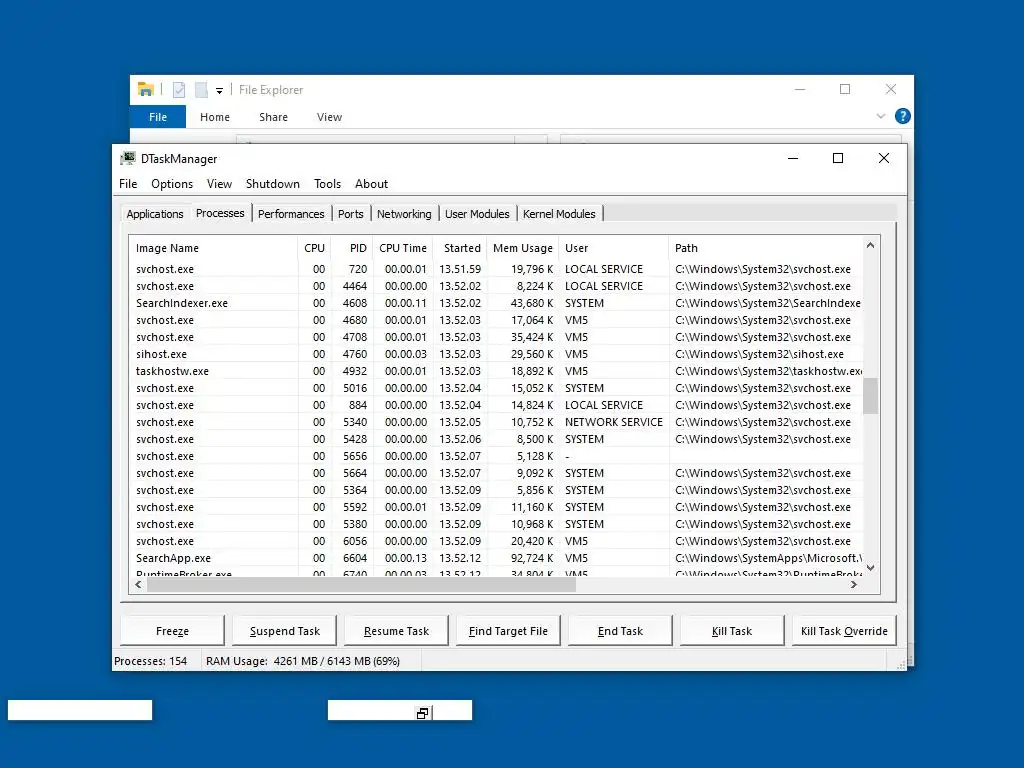
Task: Select svchost.exe with PID 6056
Action: click(x=496, y=541)
